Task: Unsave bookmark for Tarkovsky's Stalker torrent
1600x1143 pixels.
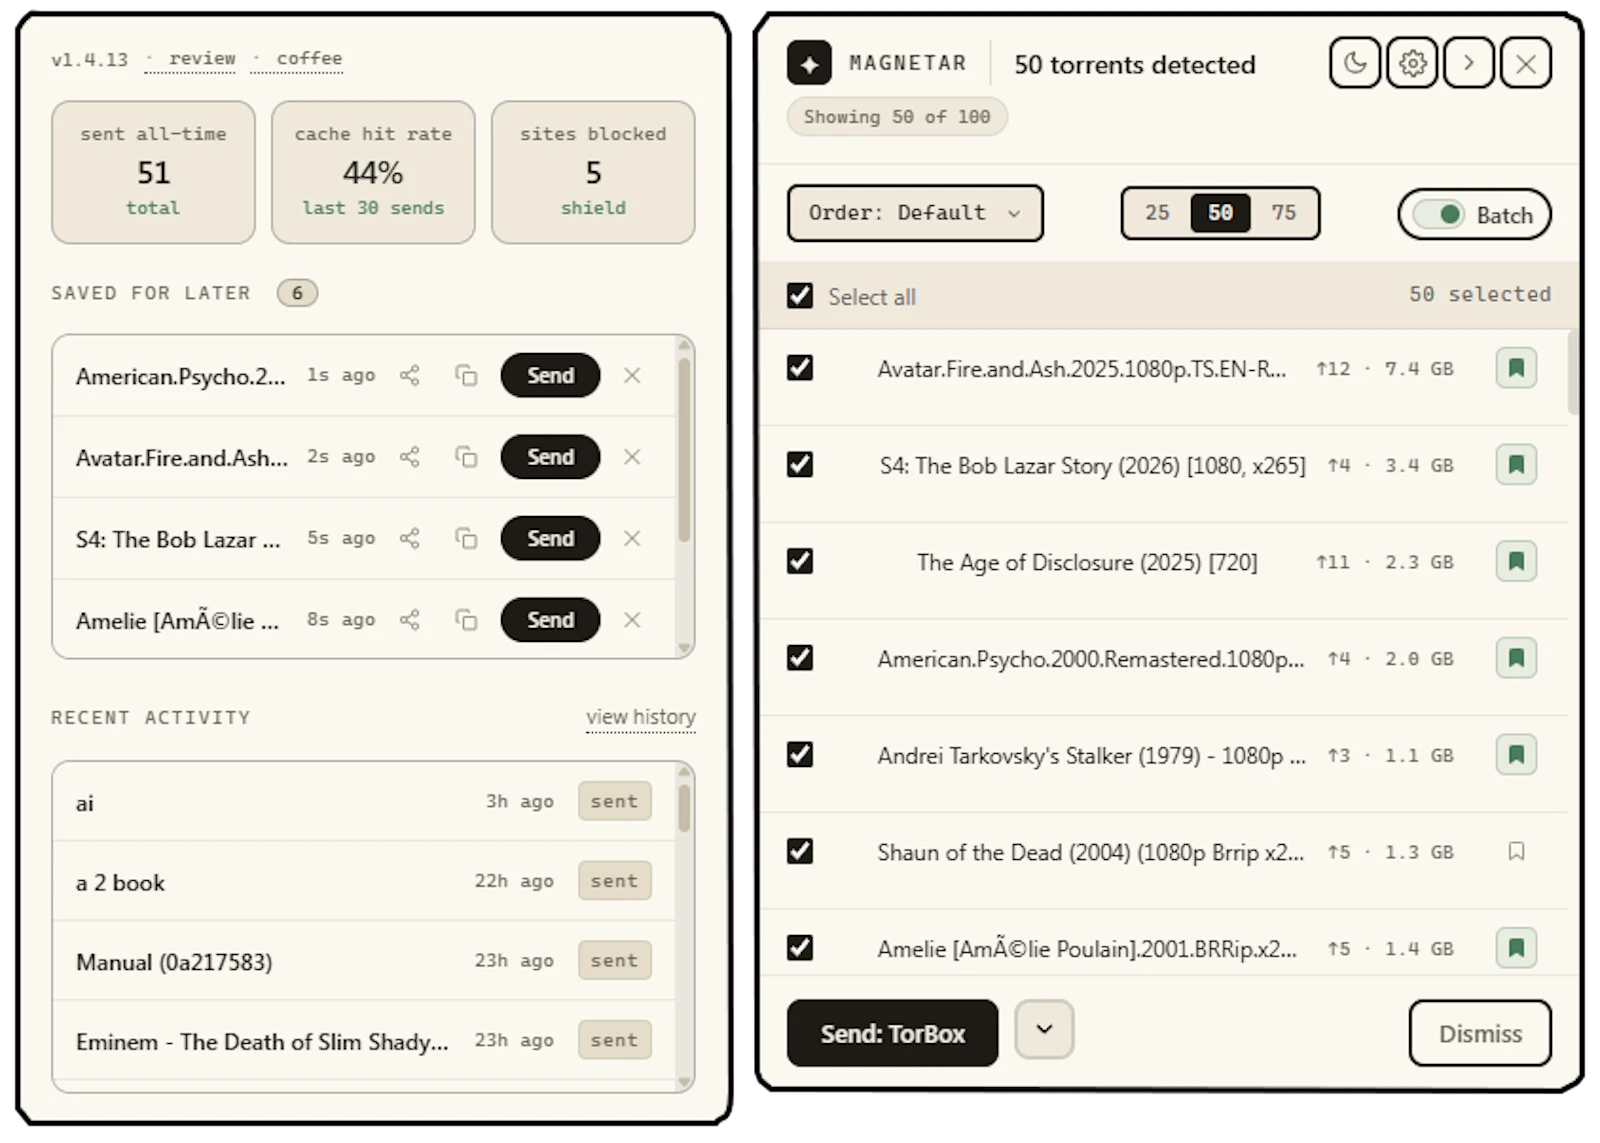Action: [1516, 755]
